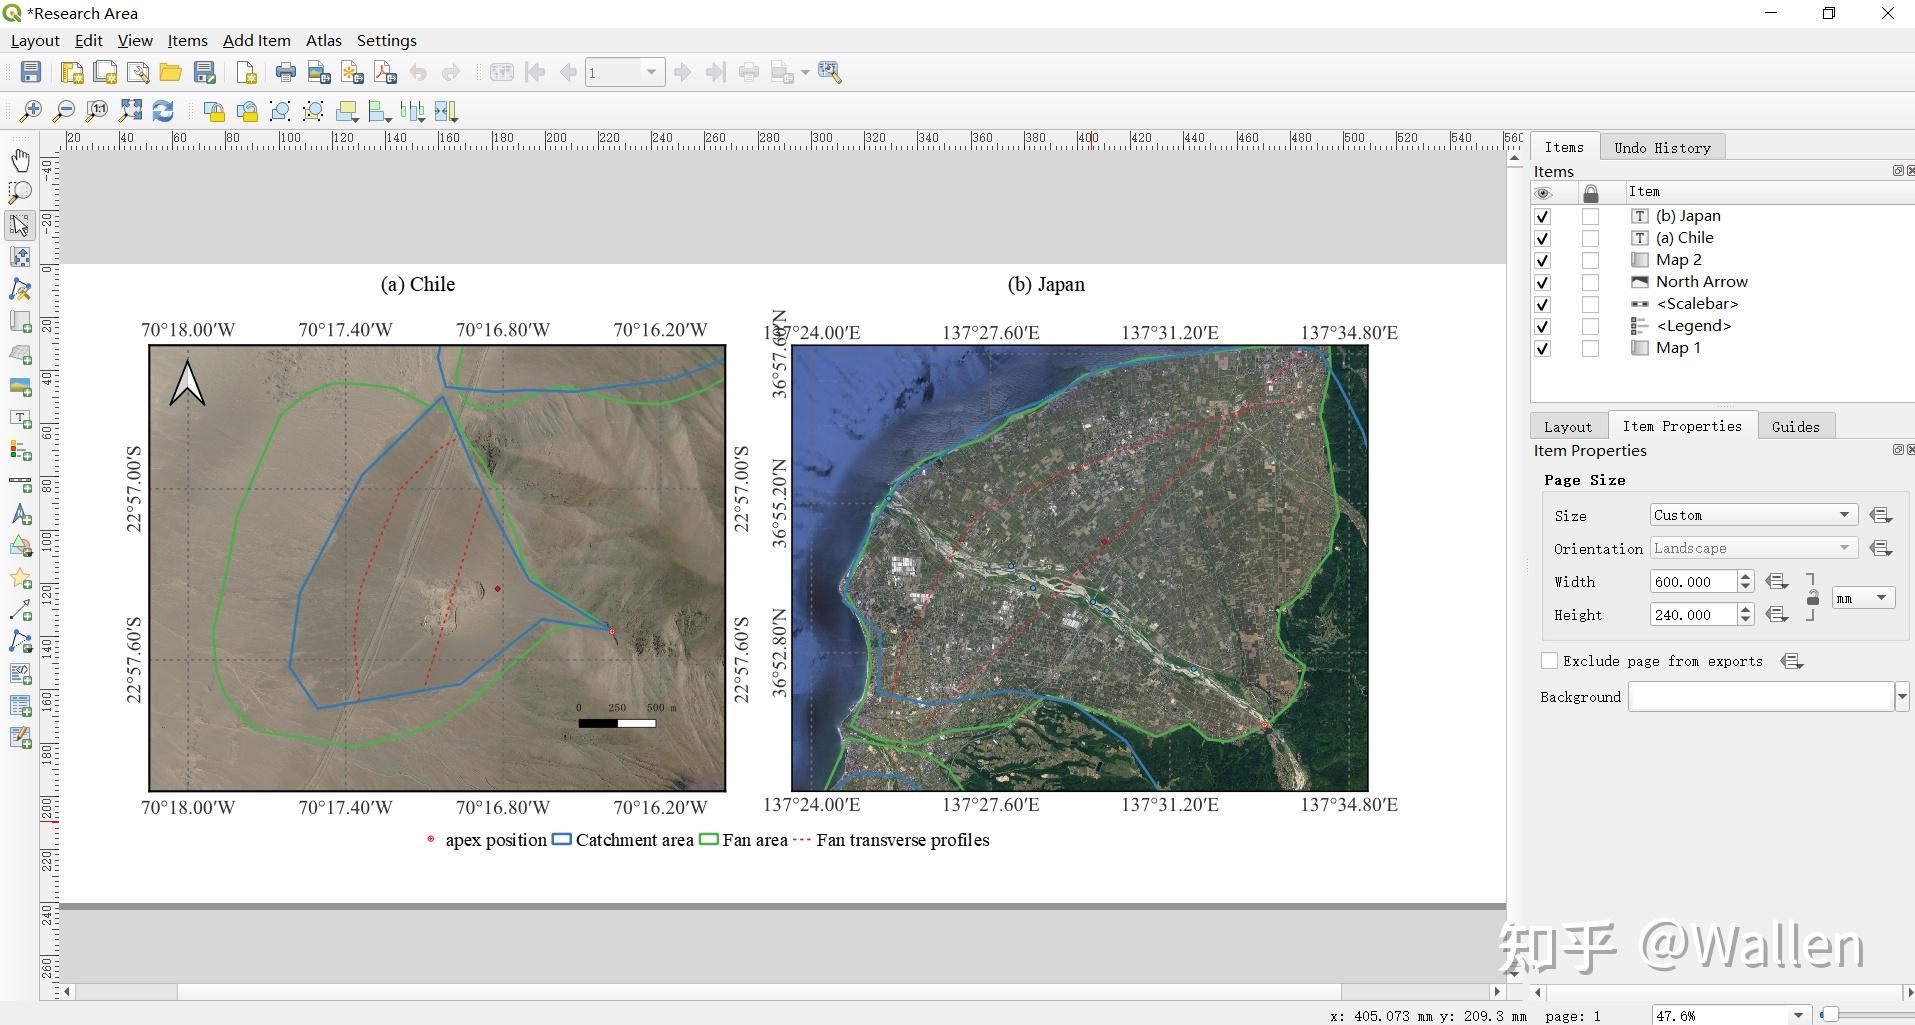Switch to the Undo History tab
This screenshot has height=1025, width=1915.
1661,148
